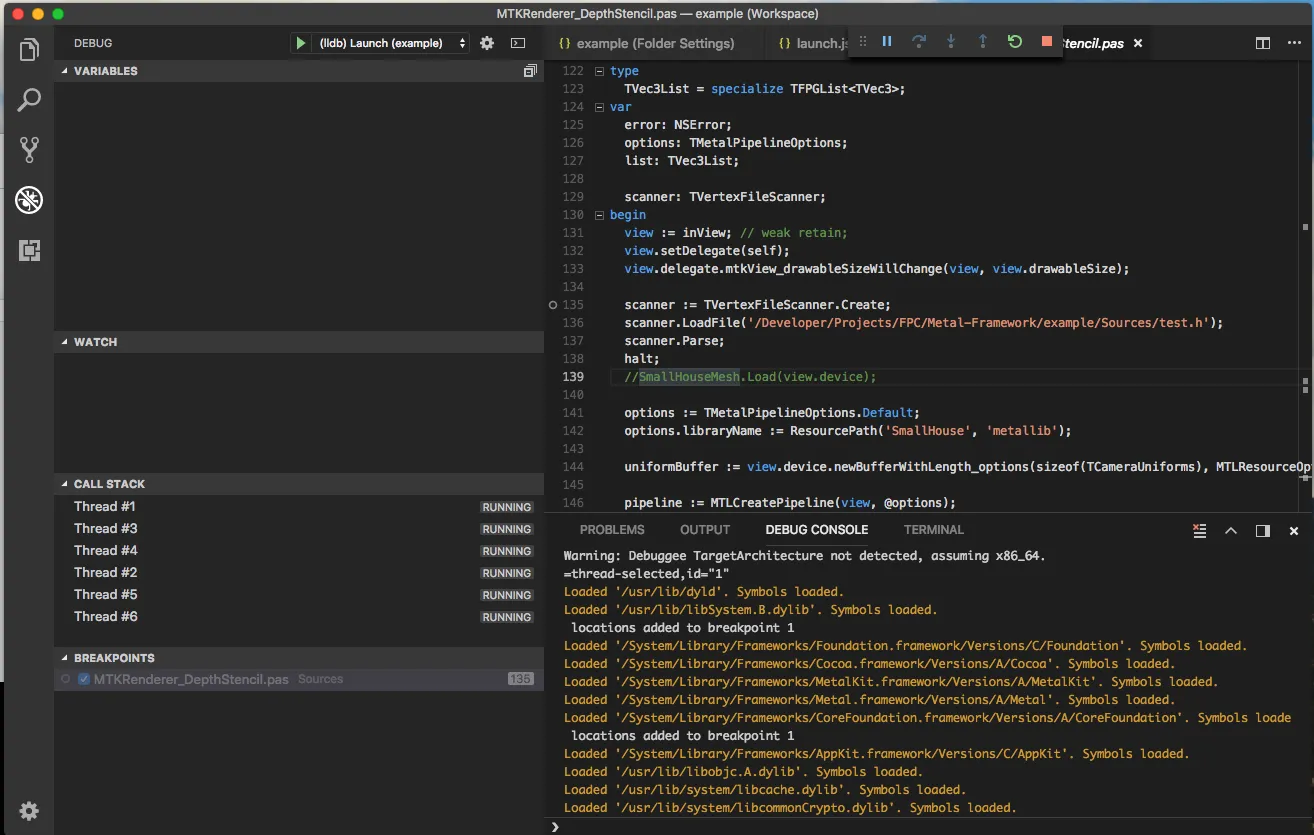Open launch.json with the debug gear icon
Viewport: 1314px width, 835px height.
487,43
